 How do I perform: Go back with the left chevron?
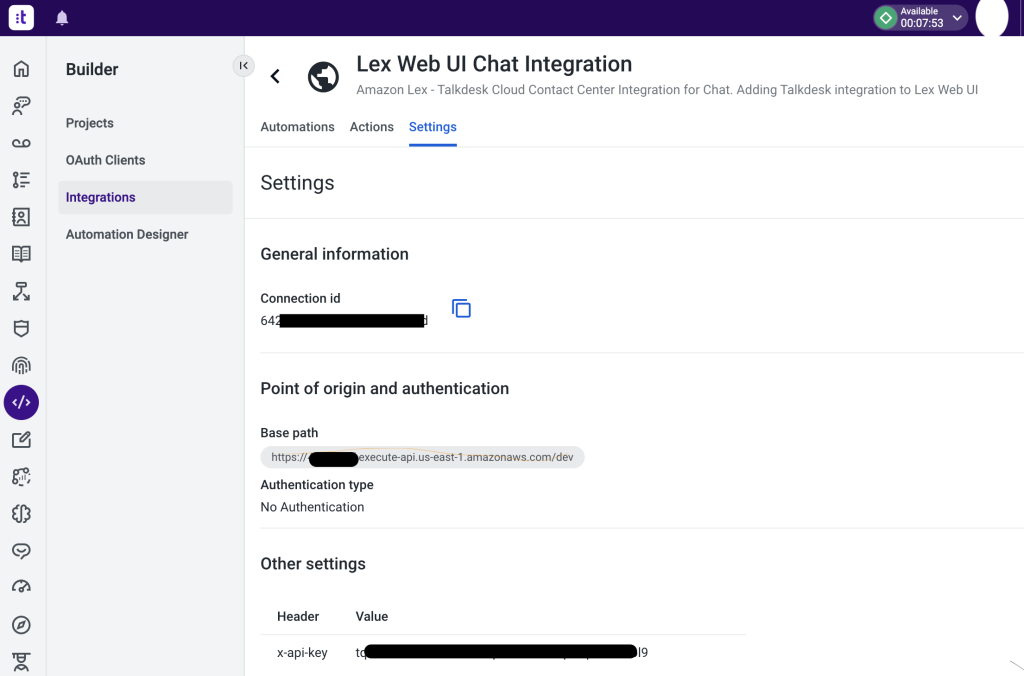276,76
